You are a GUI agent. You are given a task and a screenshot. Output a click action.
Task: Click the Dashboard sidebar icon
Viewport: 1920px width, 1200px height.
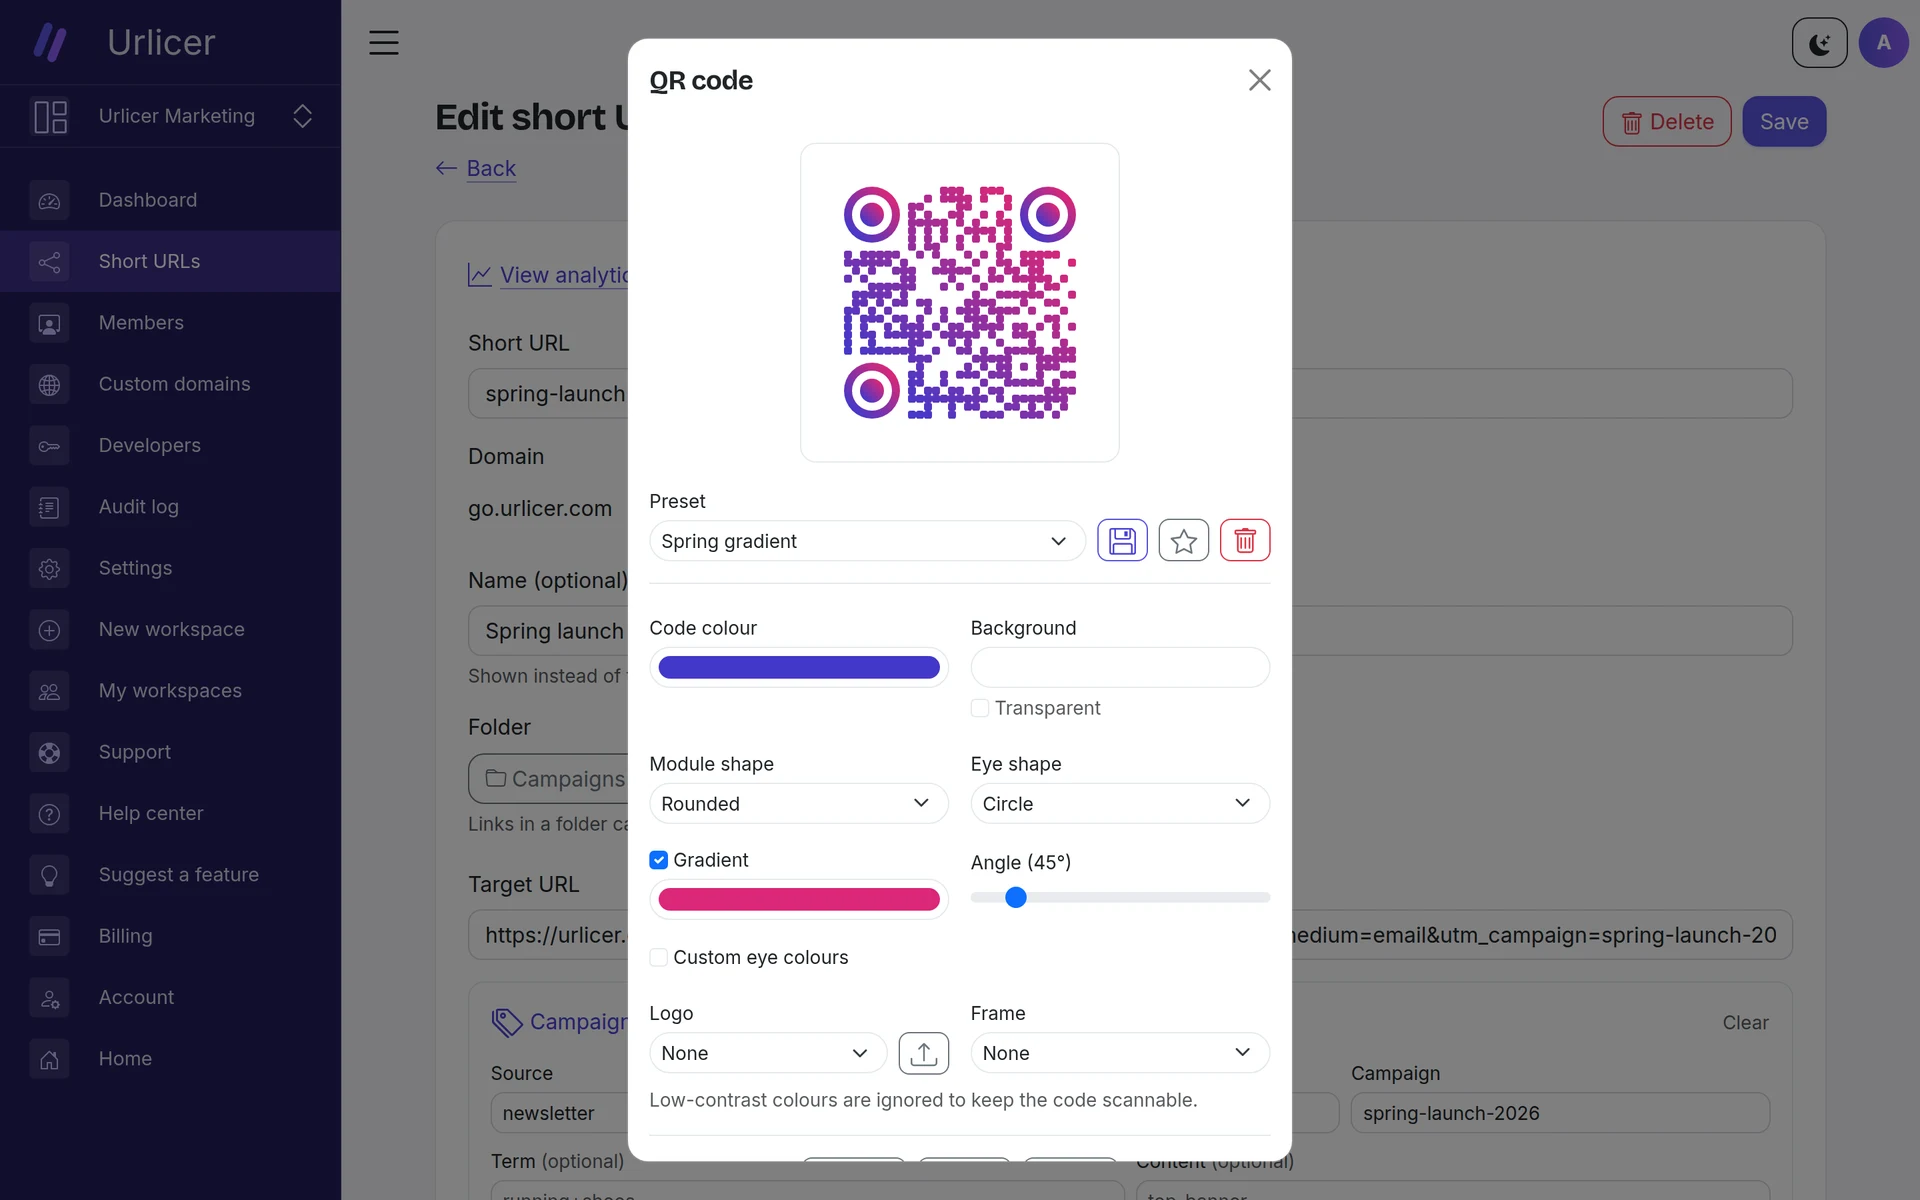click(x=49, y=201)
